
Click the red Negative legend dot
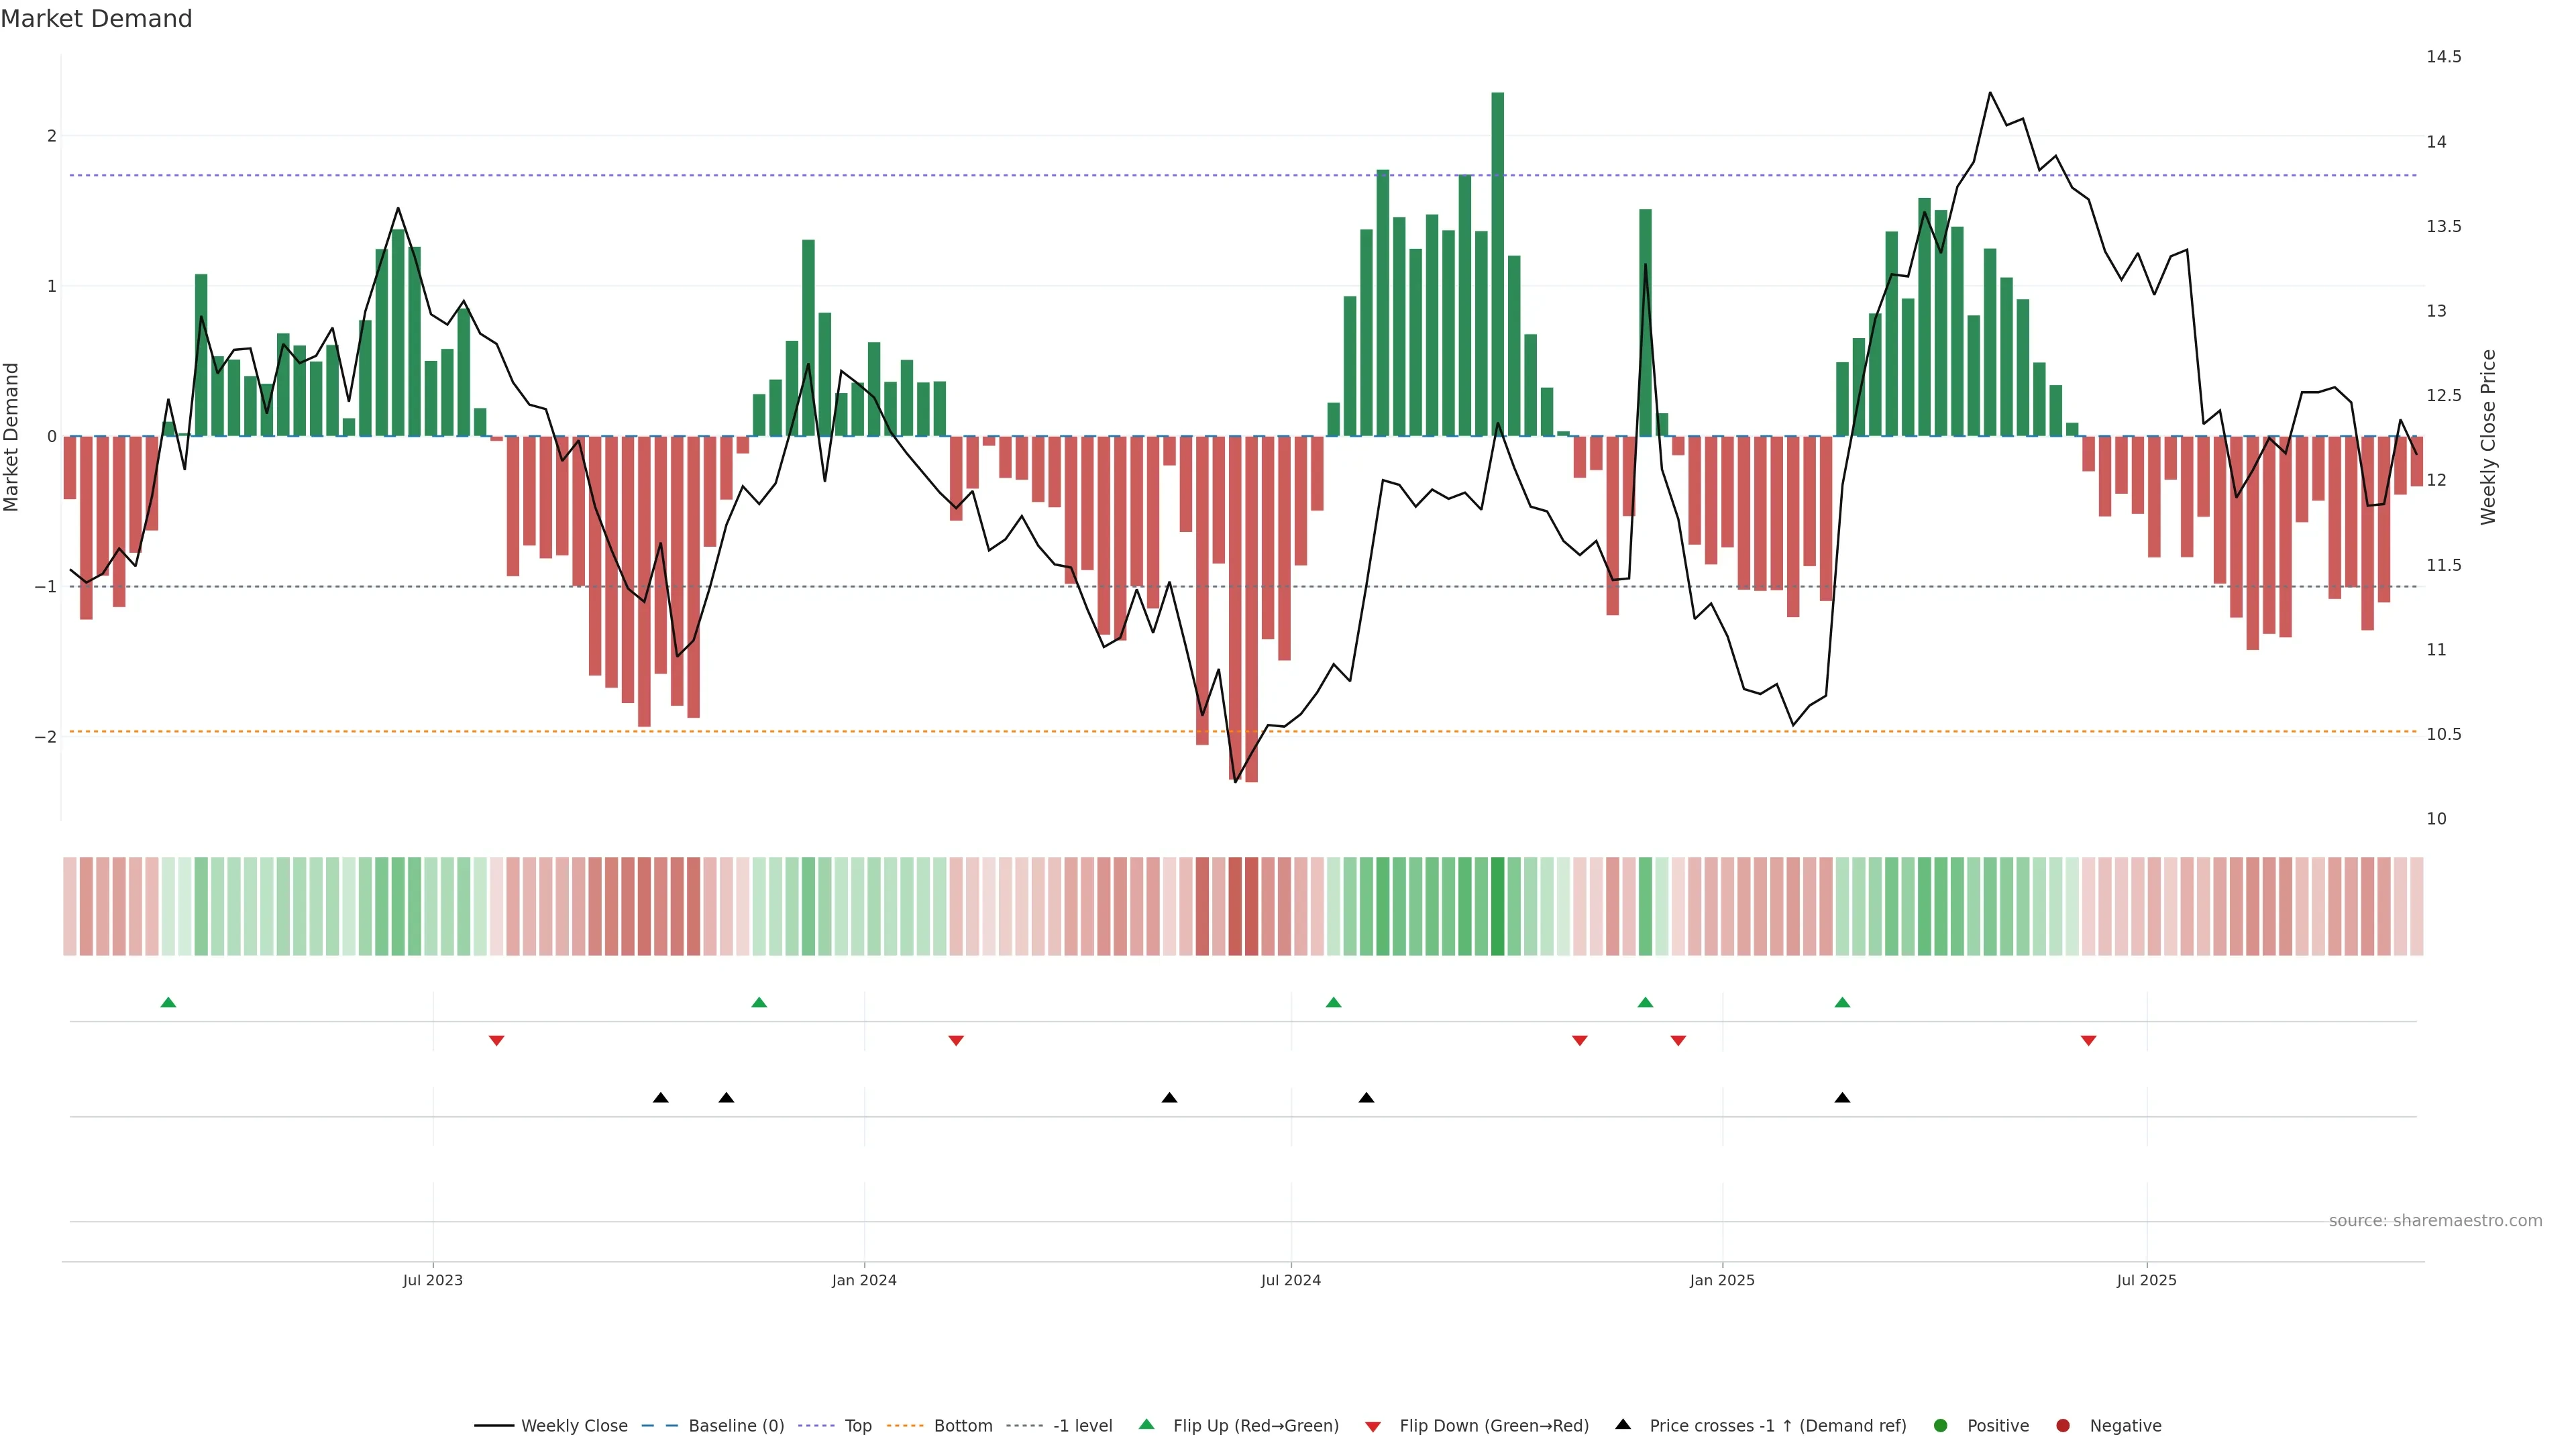pos(2063,1426)
